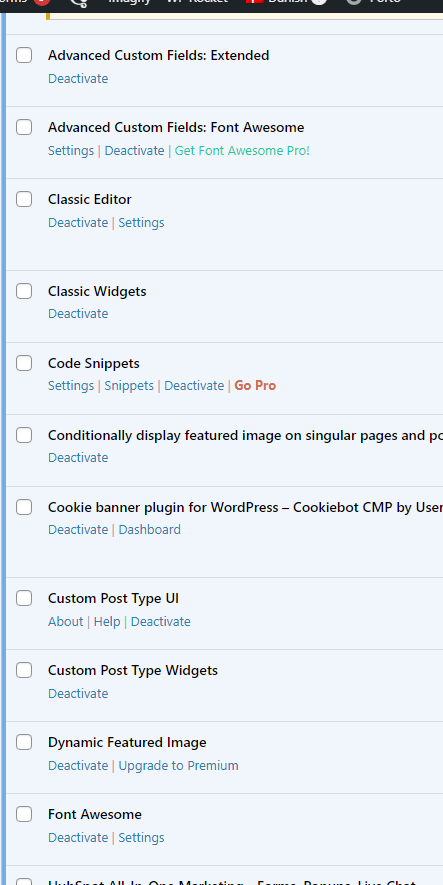
Task: Open the About link for Custom Post Type UI
Action: click(x=65, y=621)
